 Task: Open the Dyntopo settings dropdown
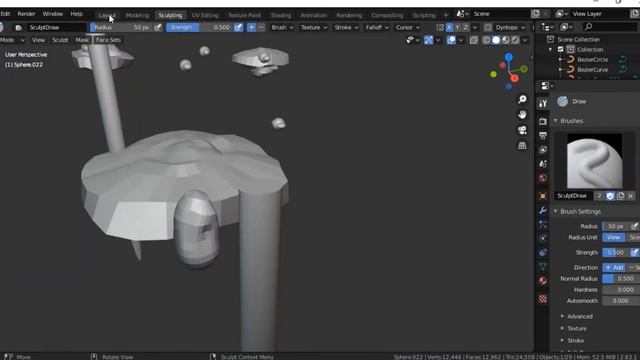tap(510, 27)
